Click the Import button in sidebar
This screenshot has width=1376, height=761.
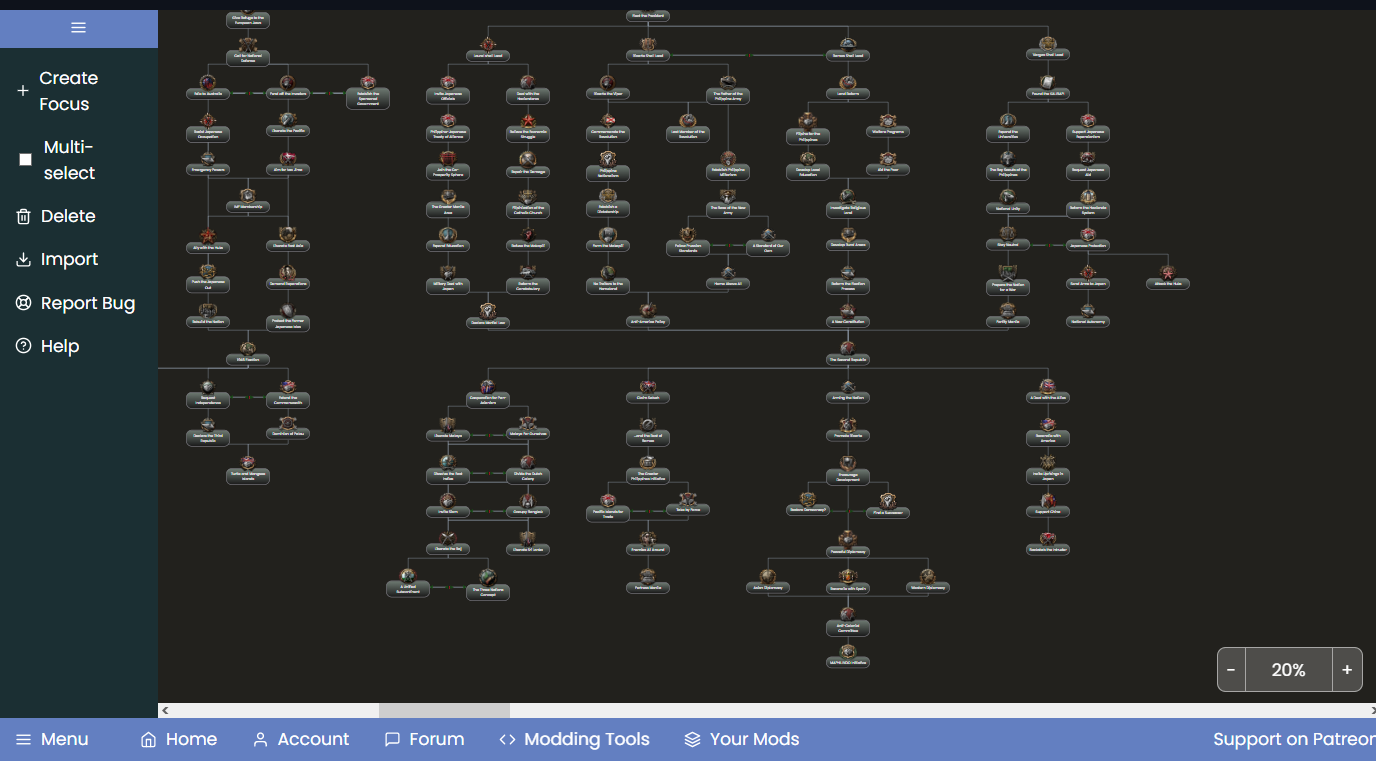pyautogui.click(x=58, y=260)
